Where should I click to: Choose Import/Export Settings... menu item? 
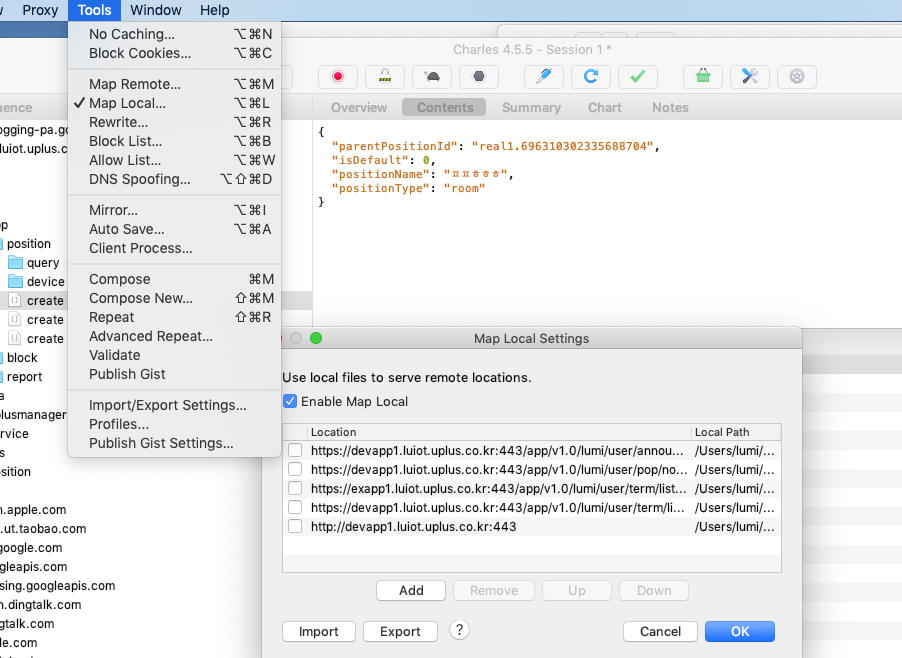(x=174, y=405)
